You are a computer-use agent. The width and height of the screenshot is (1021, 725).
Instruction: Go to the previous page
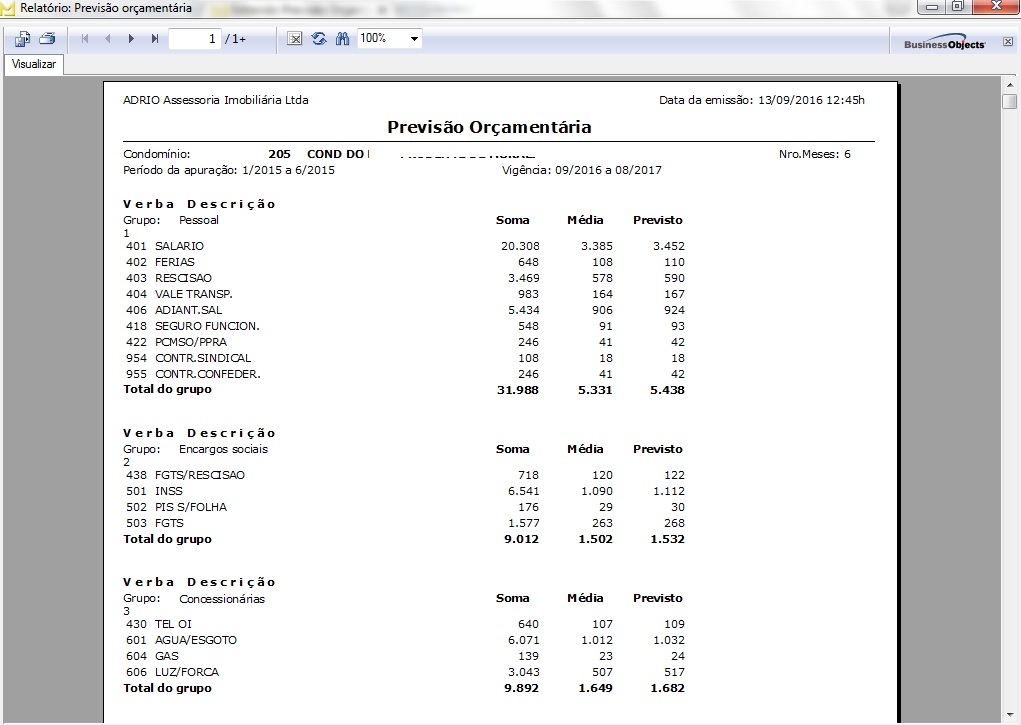[x=107, y=39]
